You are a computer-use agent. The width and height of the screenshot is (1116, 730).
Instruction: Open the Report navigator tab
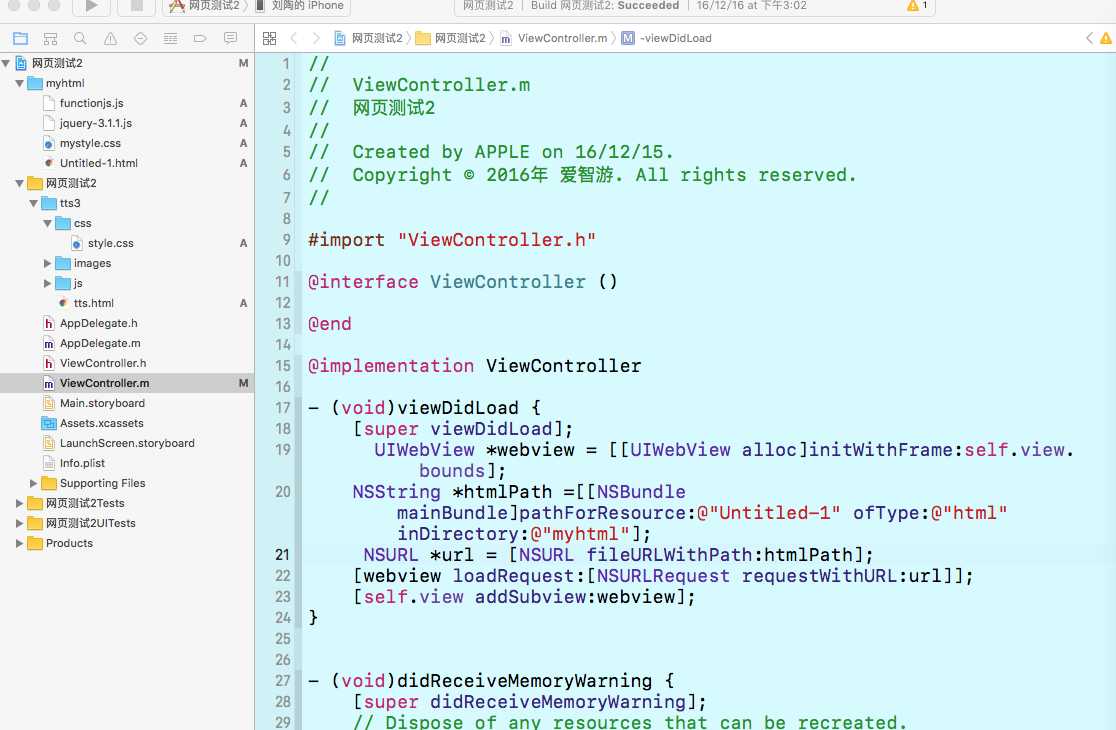(230, 38)
